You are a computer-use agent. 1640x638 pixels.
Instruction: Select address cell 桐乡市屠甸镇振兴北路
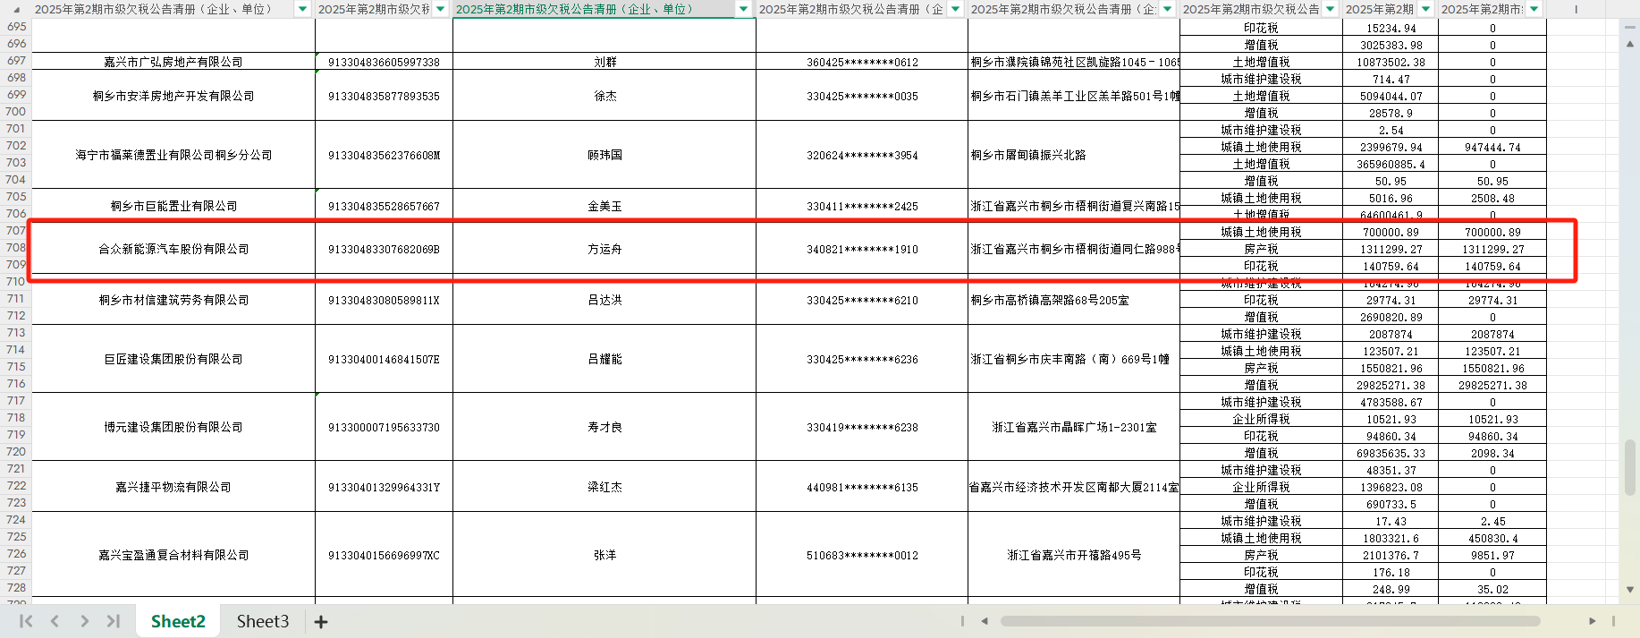pyautogui.click(x=1074, y=155)
